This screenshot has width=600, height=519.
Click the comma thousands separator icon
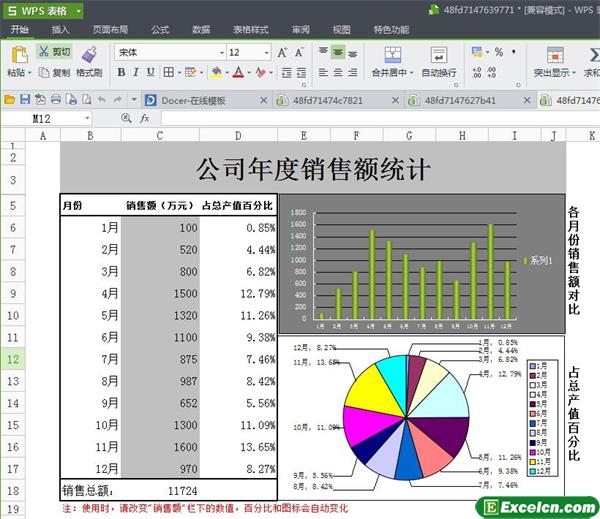tap(514, 52)
